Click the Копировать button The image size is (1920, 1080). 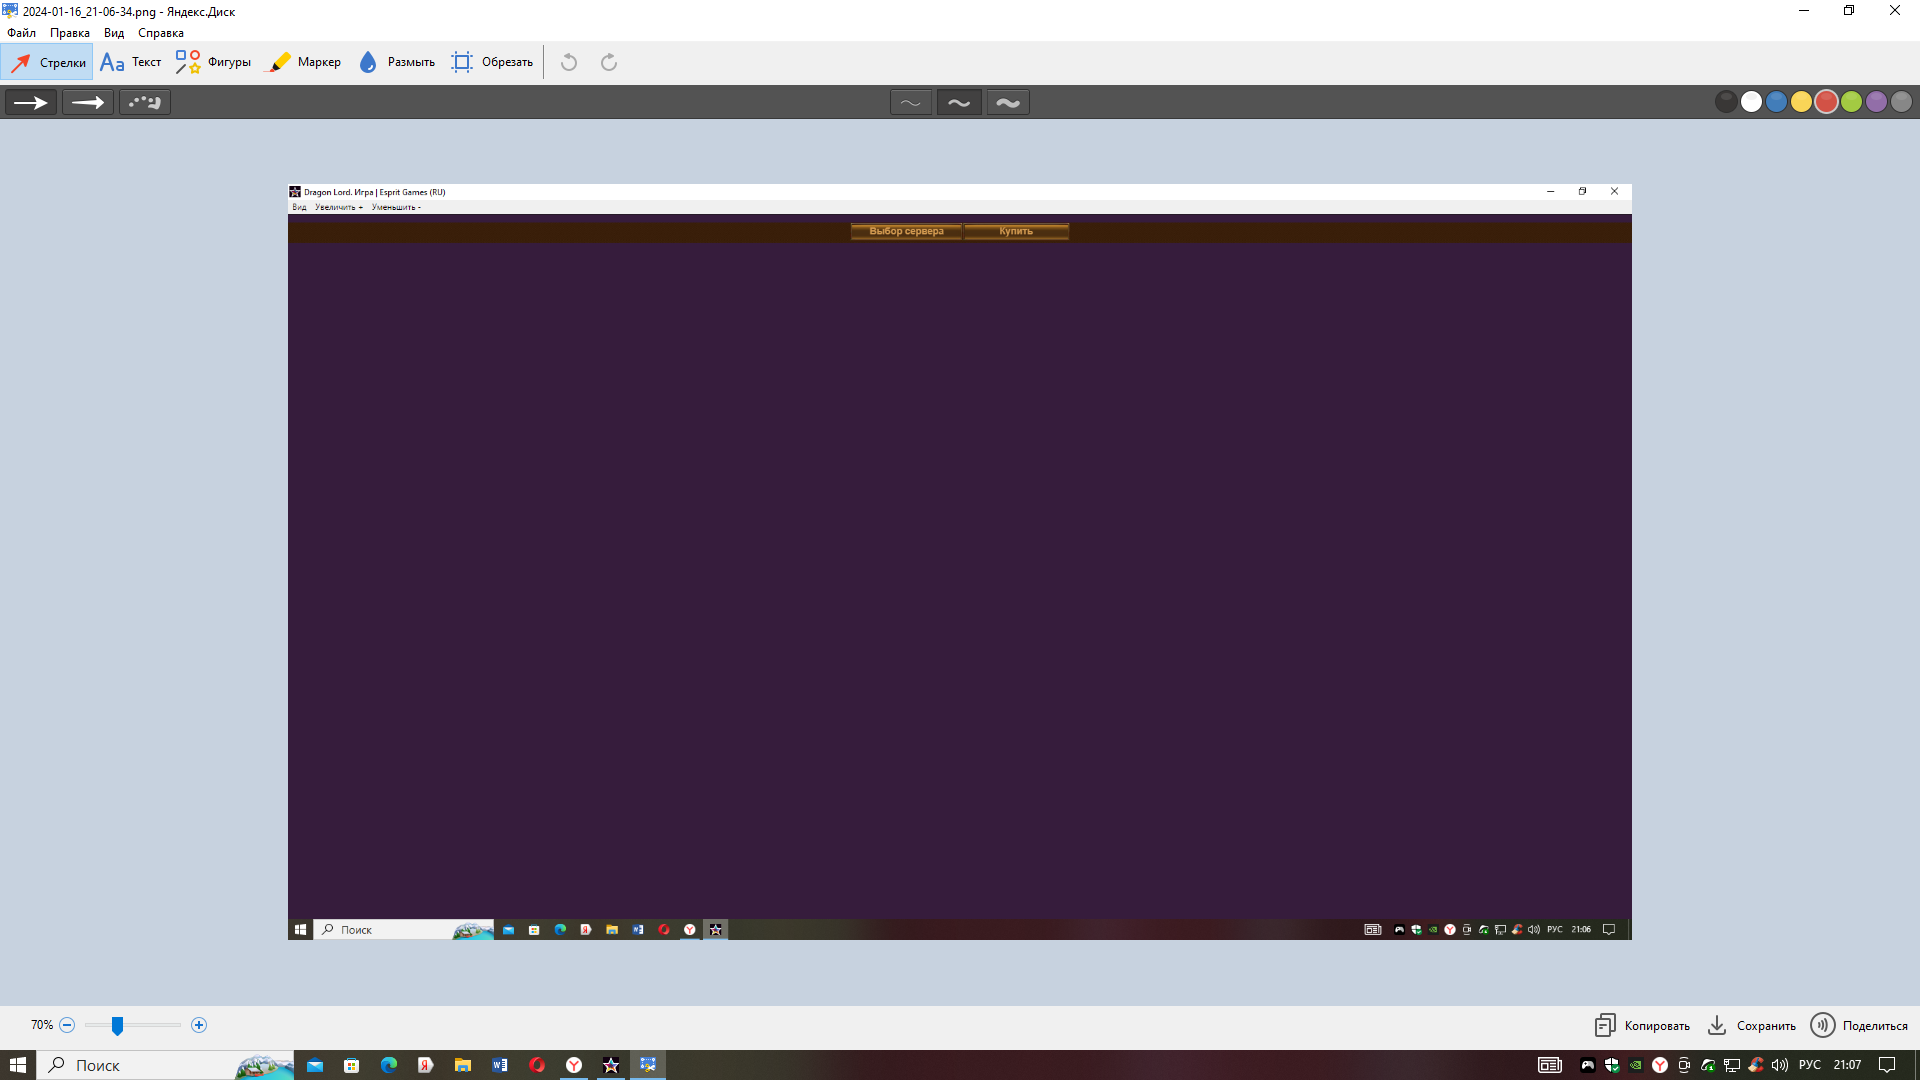tap(1642, 1025)
